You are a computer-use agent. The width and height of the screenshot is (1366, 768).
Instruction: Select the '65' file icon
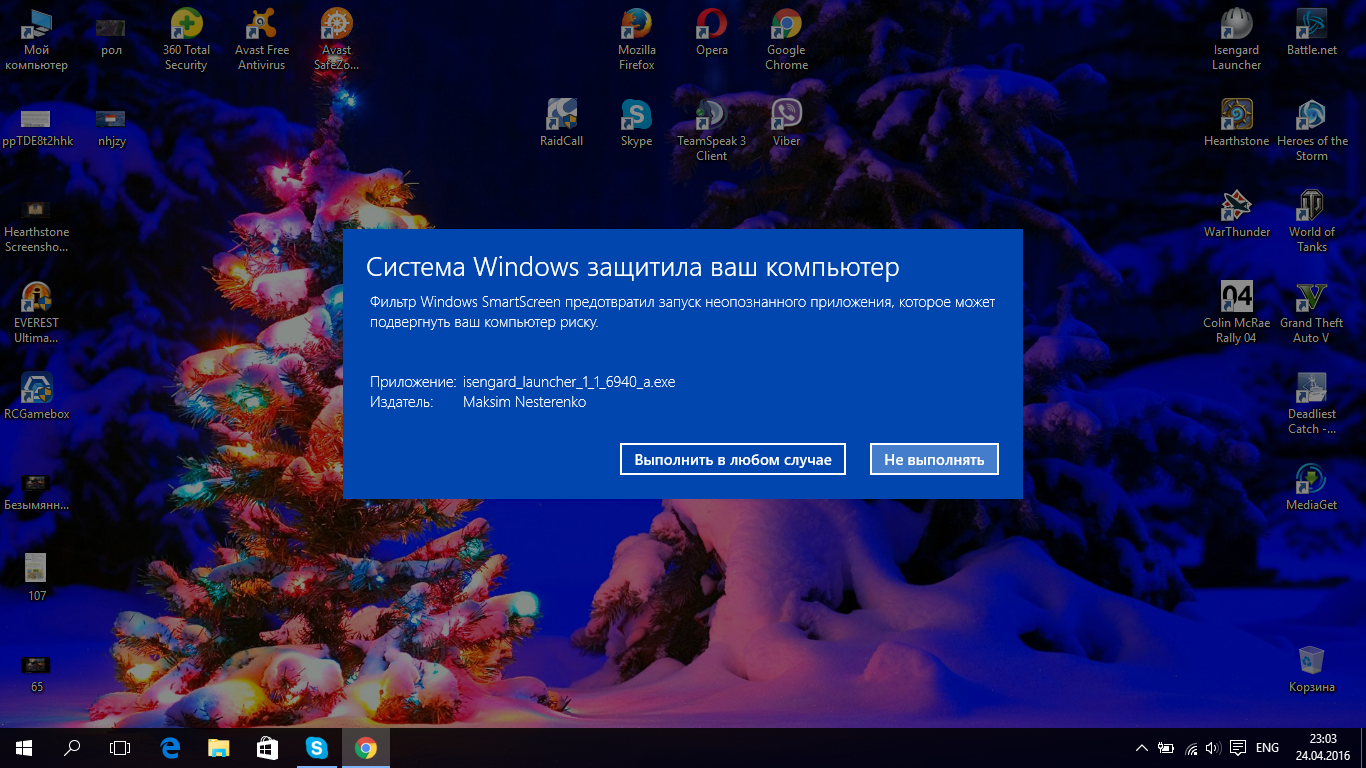tap(37, 673)
